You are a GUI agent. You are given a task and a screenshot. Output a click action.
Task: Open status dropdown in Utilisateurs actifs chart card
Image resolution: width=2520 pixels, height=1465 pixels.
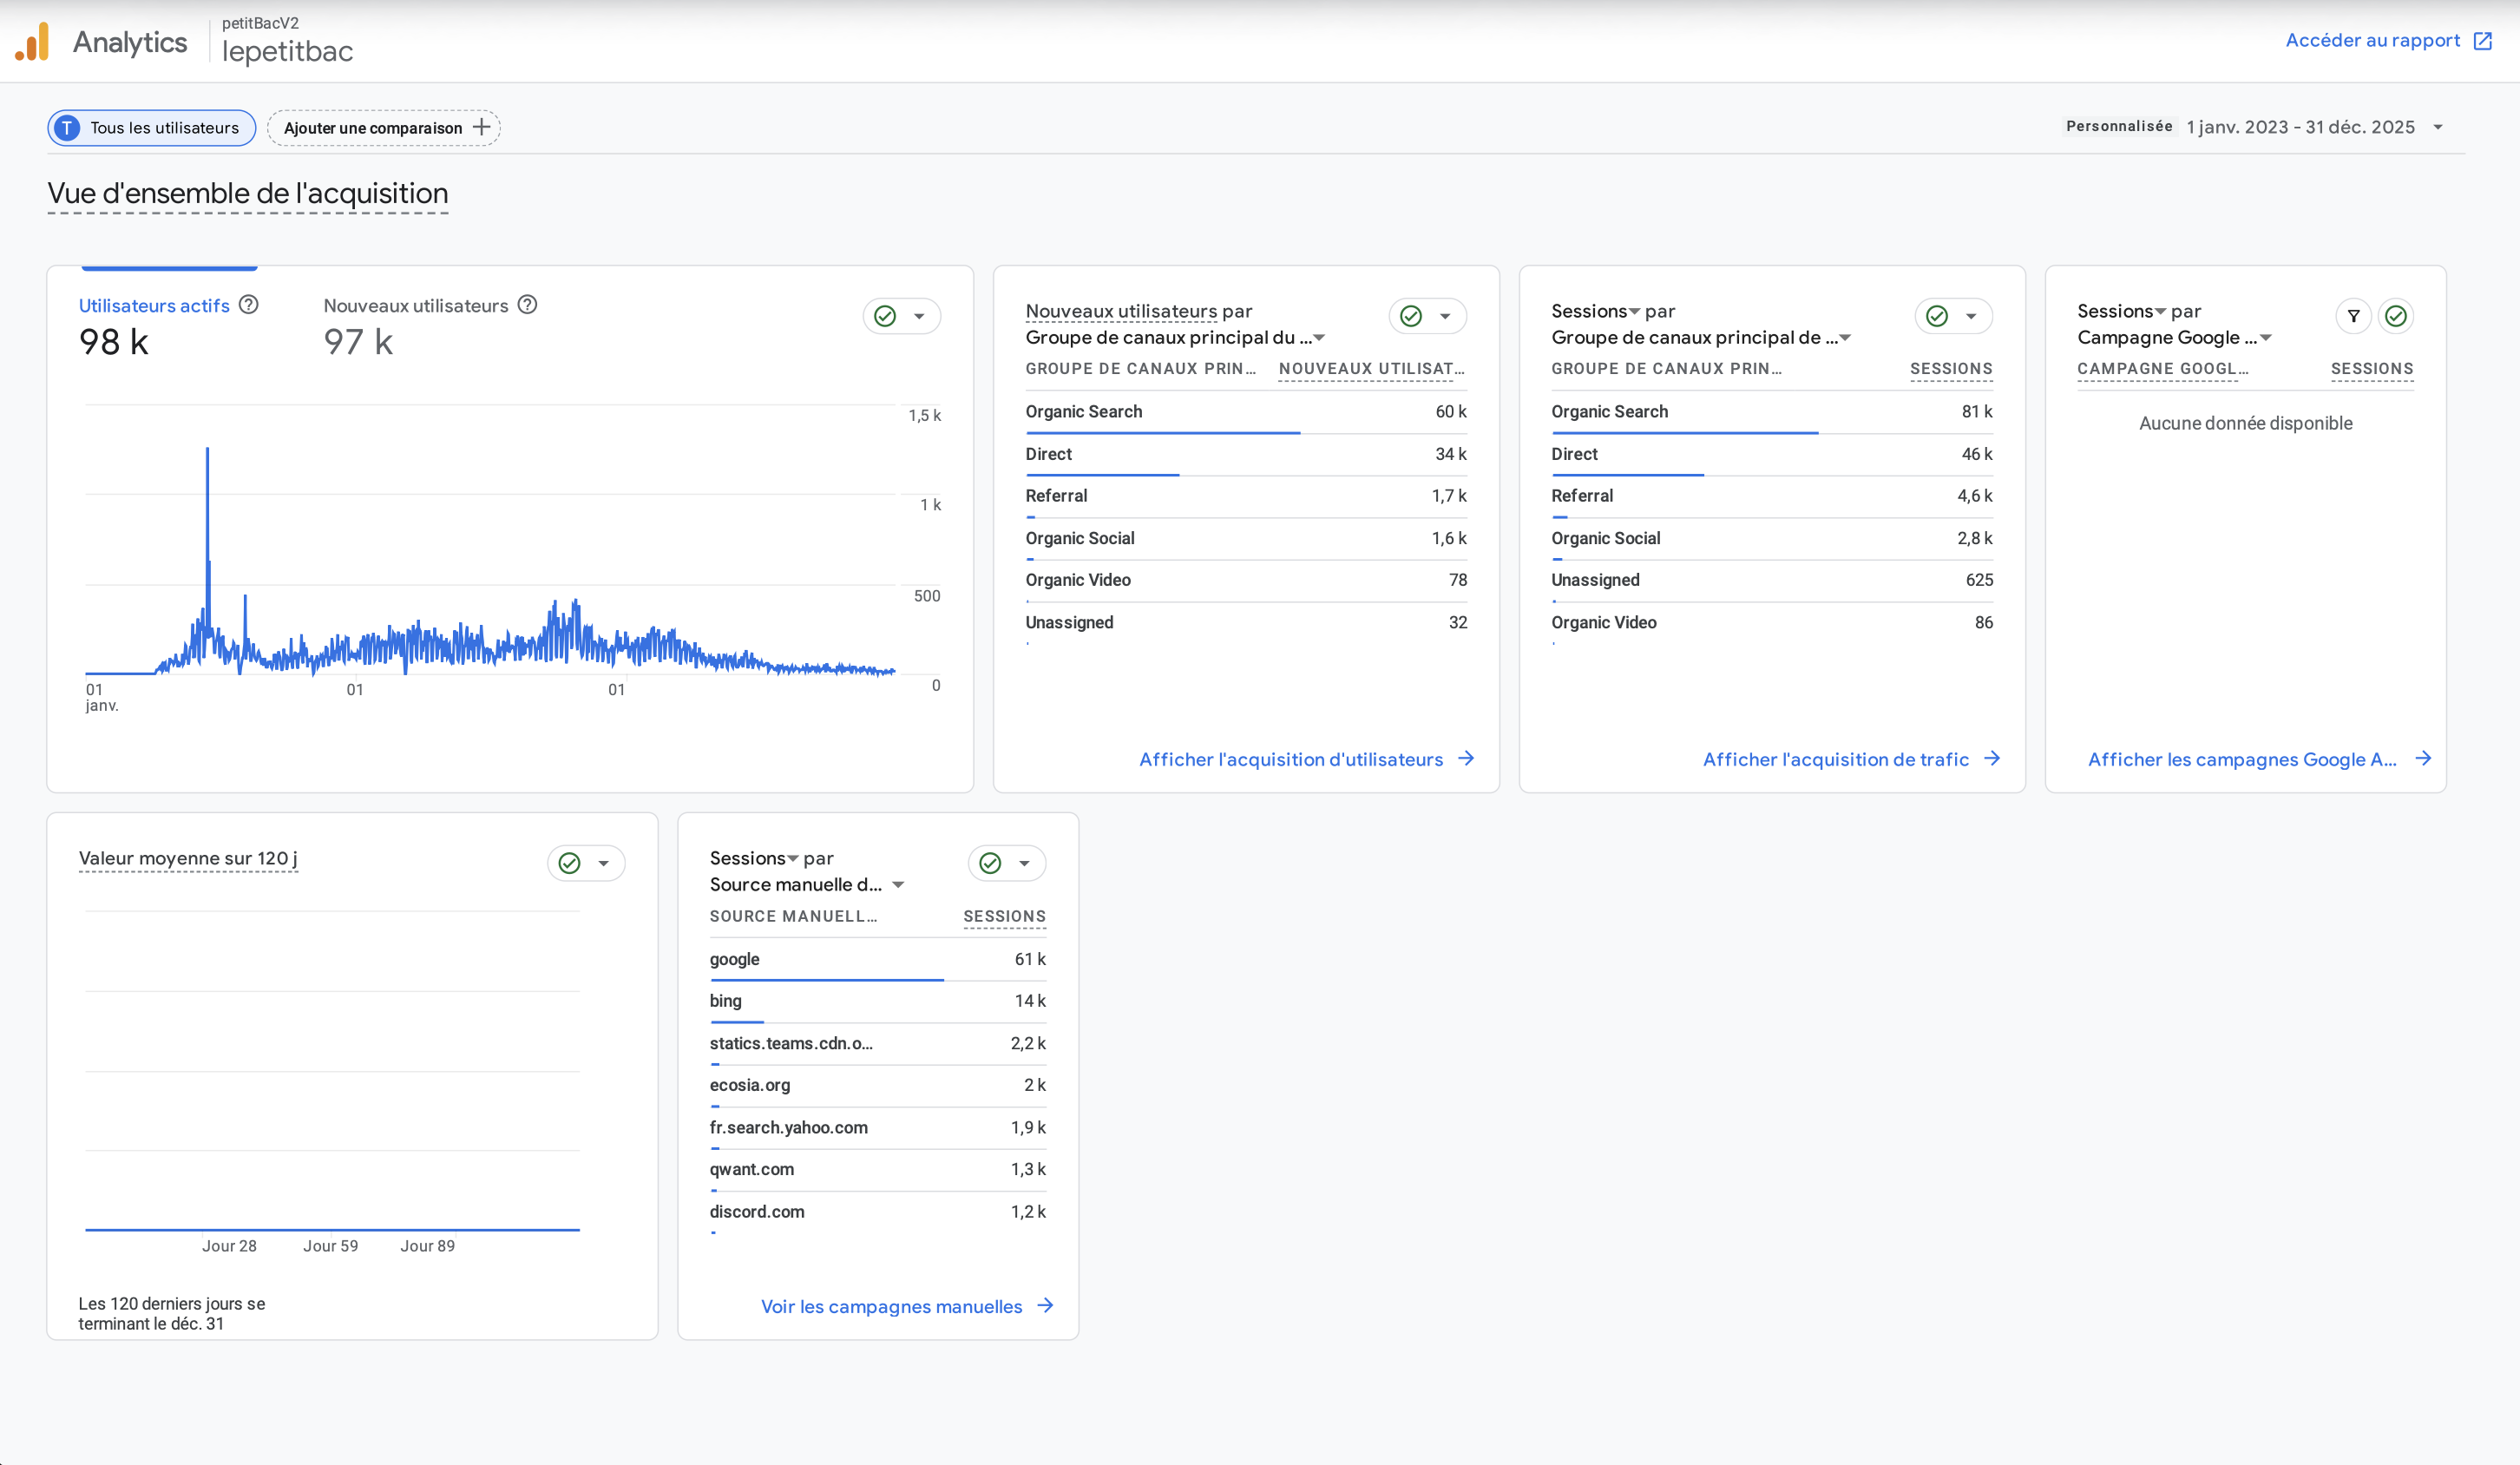point(919,316)
